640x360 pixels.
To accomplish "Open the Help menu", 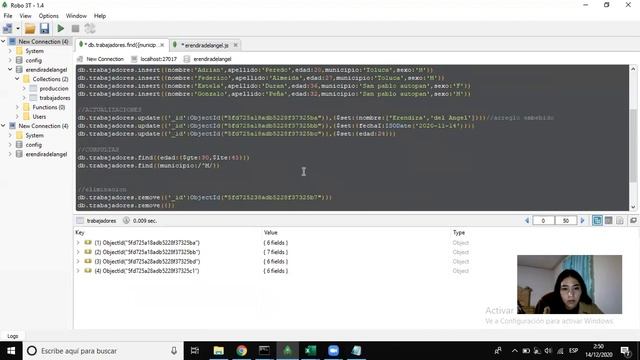I will coord(100,16).
